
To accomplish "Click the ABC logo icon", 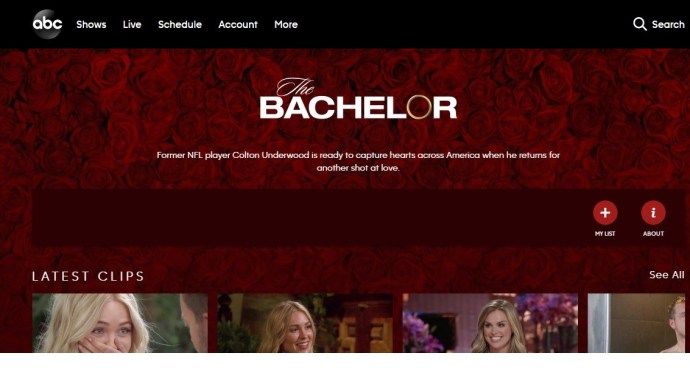I will [x=47, y=24].
